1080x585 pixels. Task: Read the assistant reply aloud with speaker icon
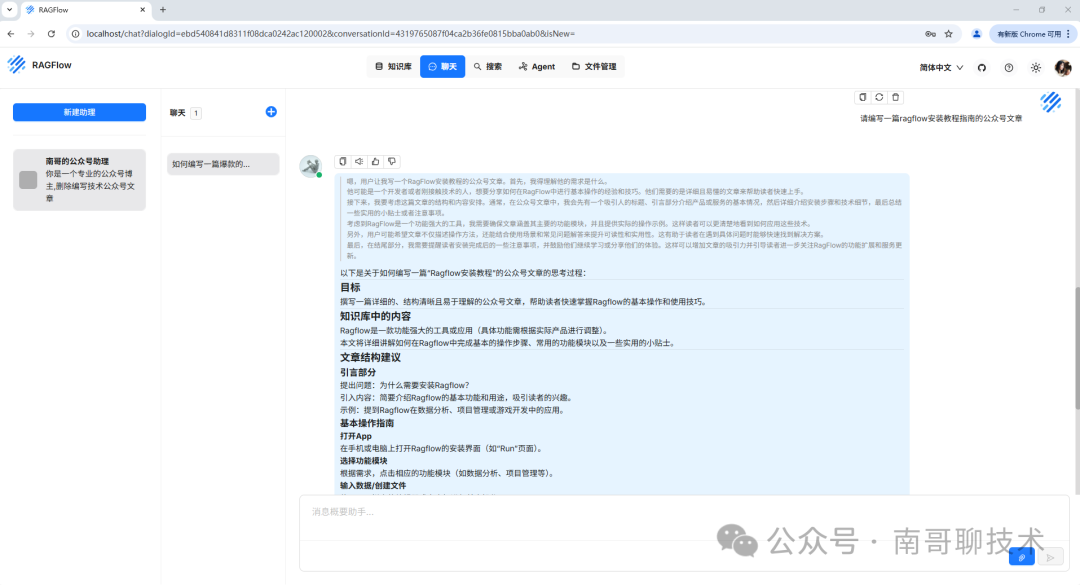click(x=359, y=161)
